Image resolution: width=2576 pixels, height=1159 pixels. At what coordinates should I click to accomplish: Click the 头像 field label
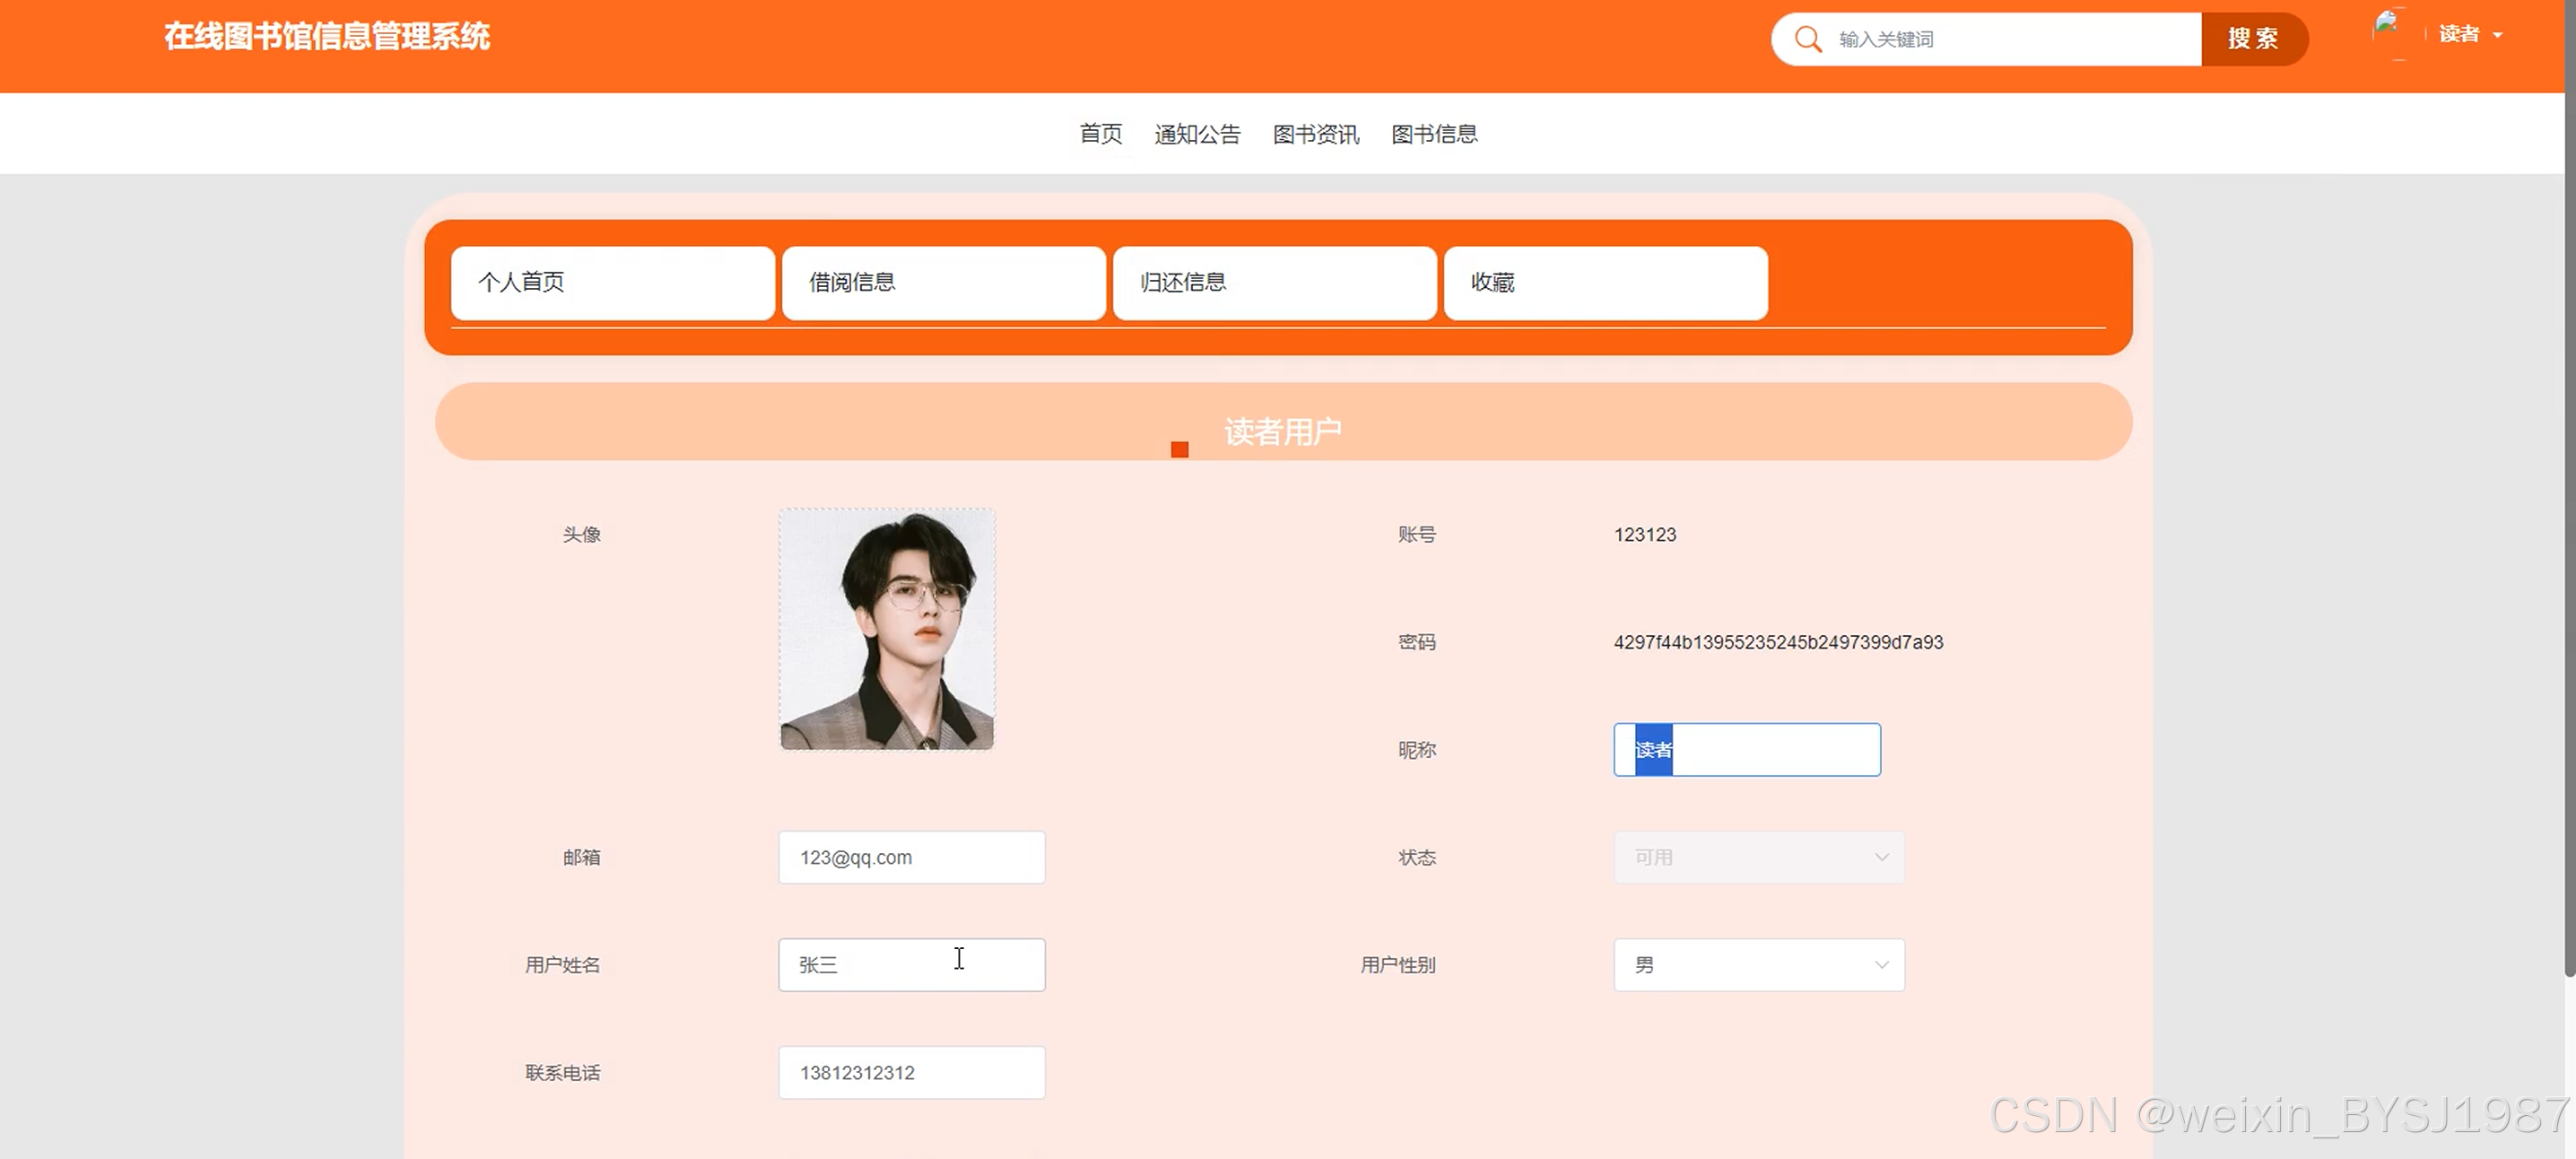coord(581,534)
